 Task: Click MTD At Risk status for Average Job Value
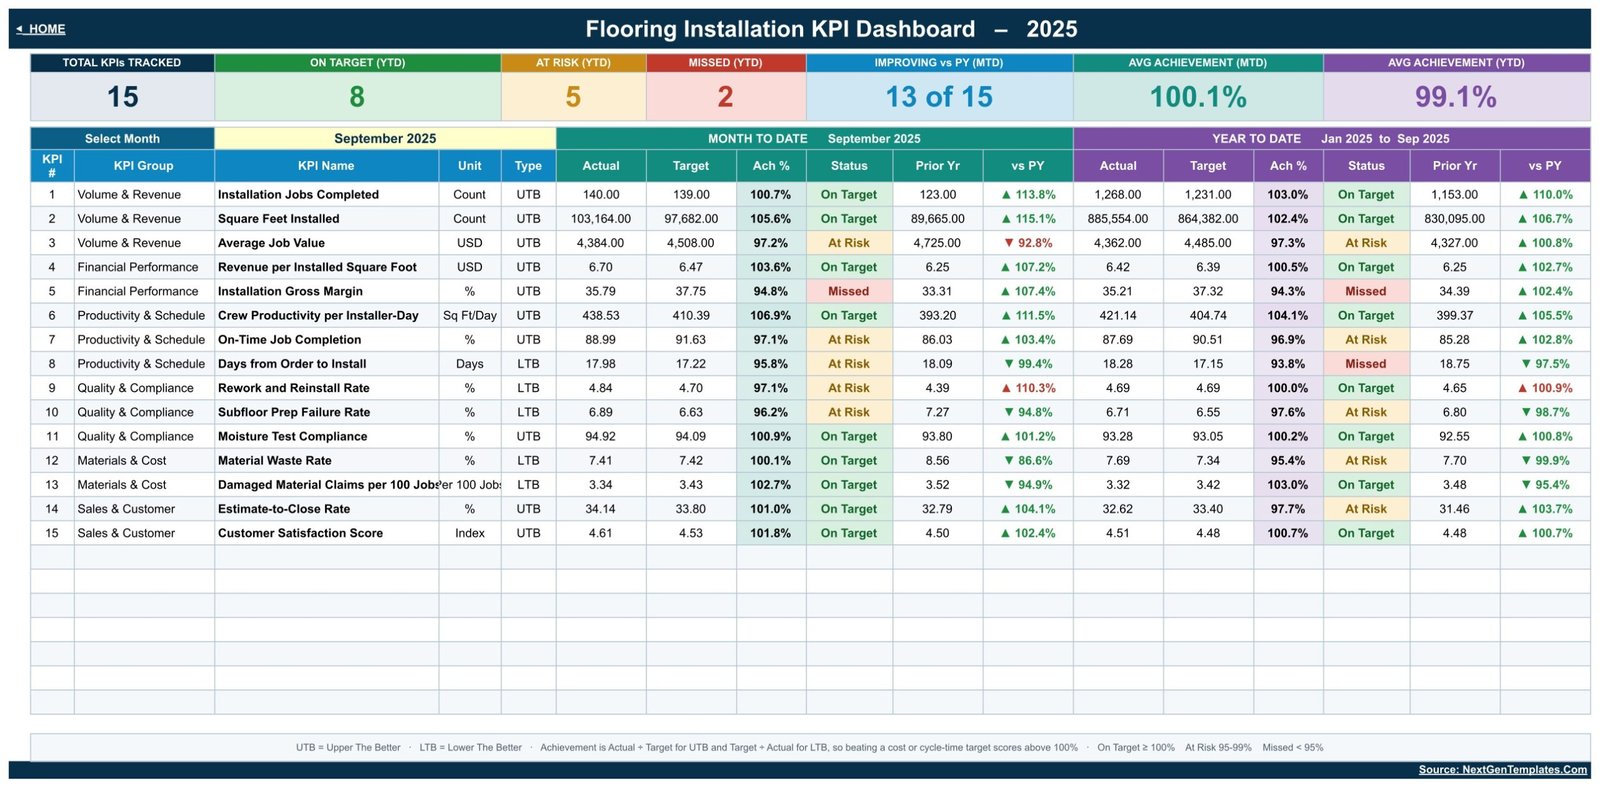(849, 243)
